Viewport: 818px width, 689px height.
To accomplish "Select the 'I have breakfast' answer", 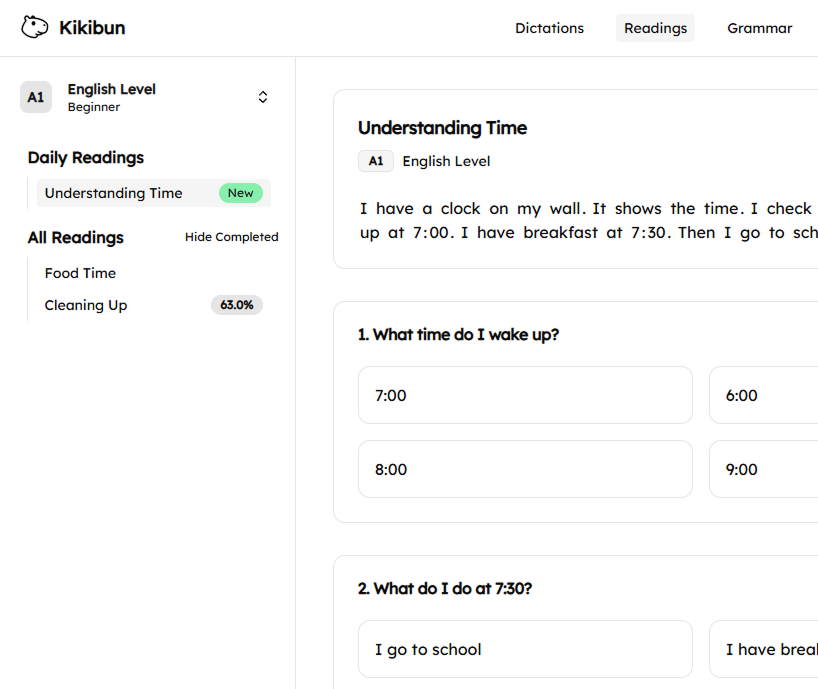I will (765, 649).
